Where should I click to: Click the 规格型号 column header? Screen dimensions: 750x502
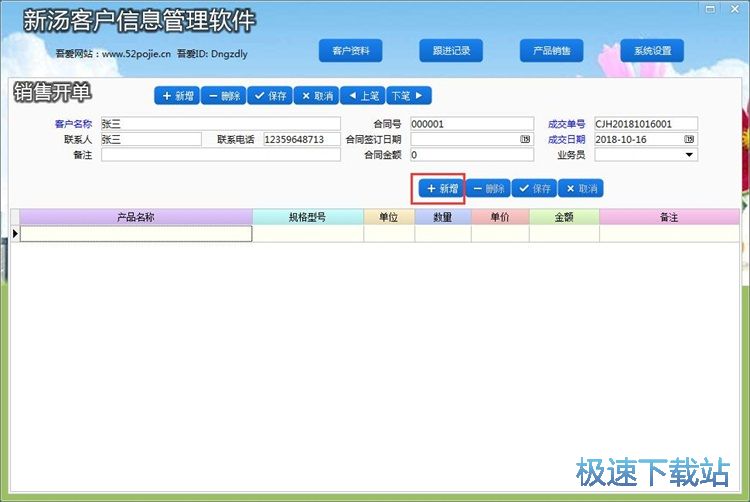[x=308, y=217]
